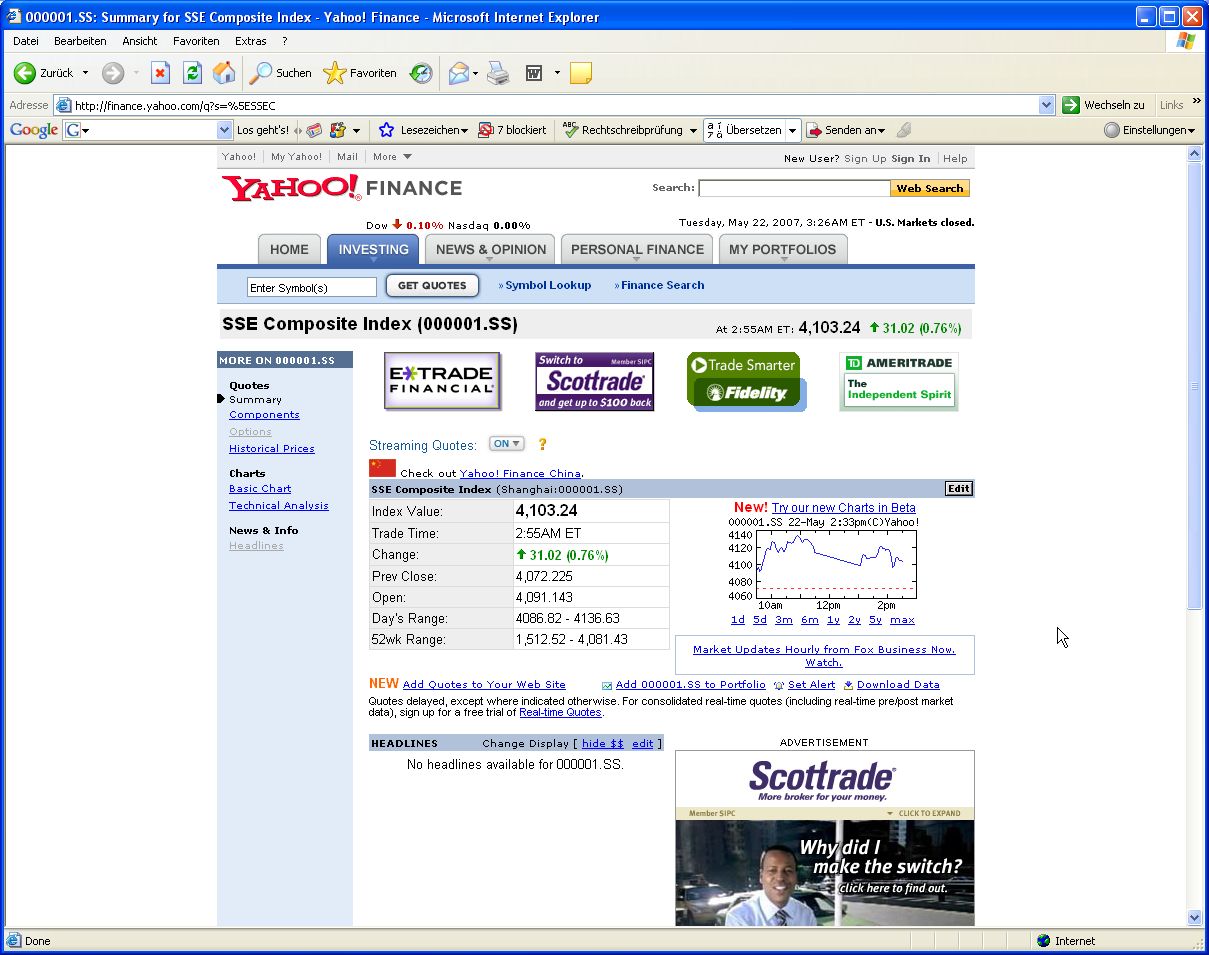Open the Historical Prices link
The height and width of the screenshot is (955, 1209).
click(272, 449)
